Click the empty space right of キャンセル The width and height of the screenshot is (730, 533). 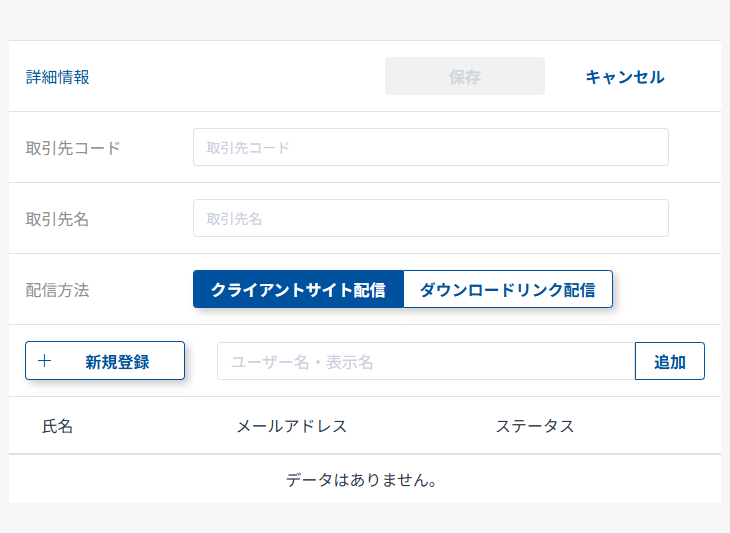[696, 77]
